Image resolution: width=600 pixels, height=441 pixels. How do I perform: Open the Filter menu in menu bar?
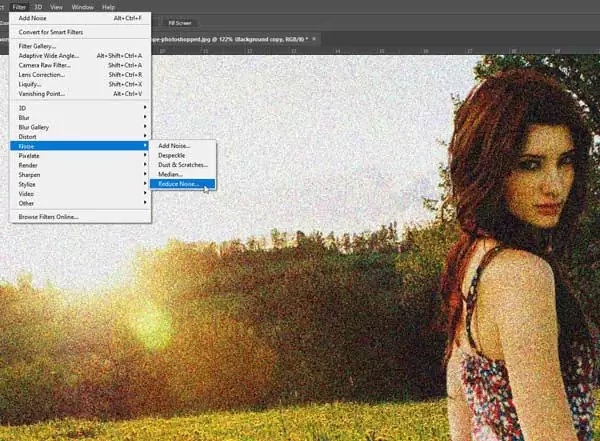tap(19, 7)
